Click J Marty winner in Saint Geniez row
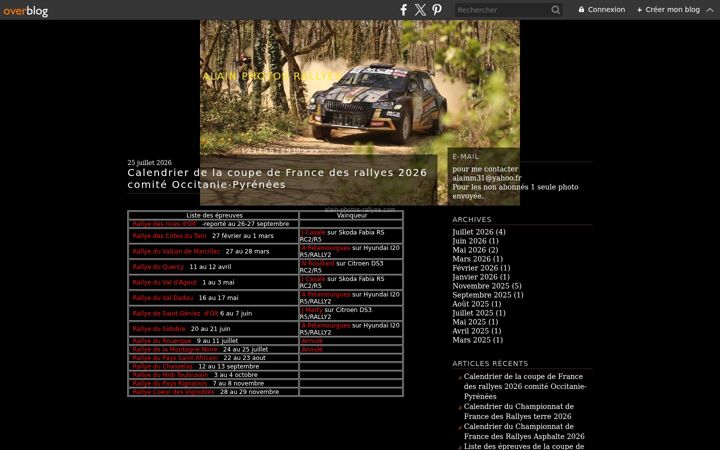 tap(311, 310)
